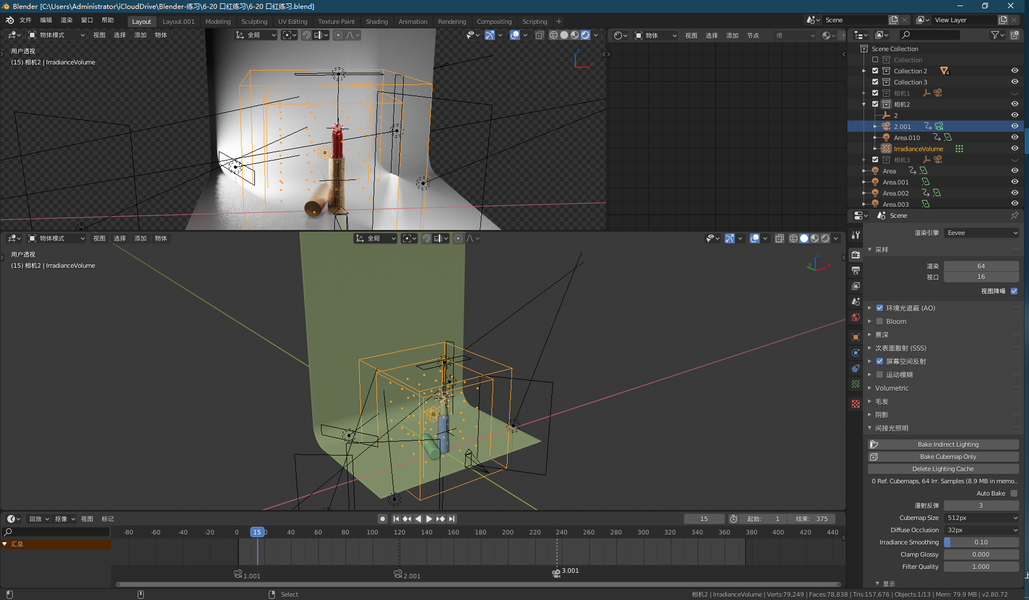
Task: Open the Physics properties tab icon
Action: pos(856,353)
